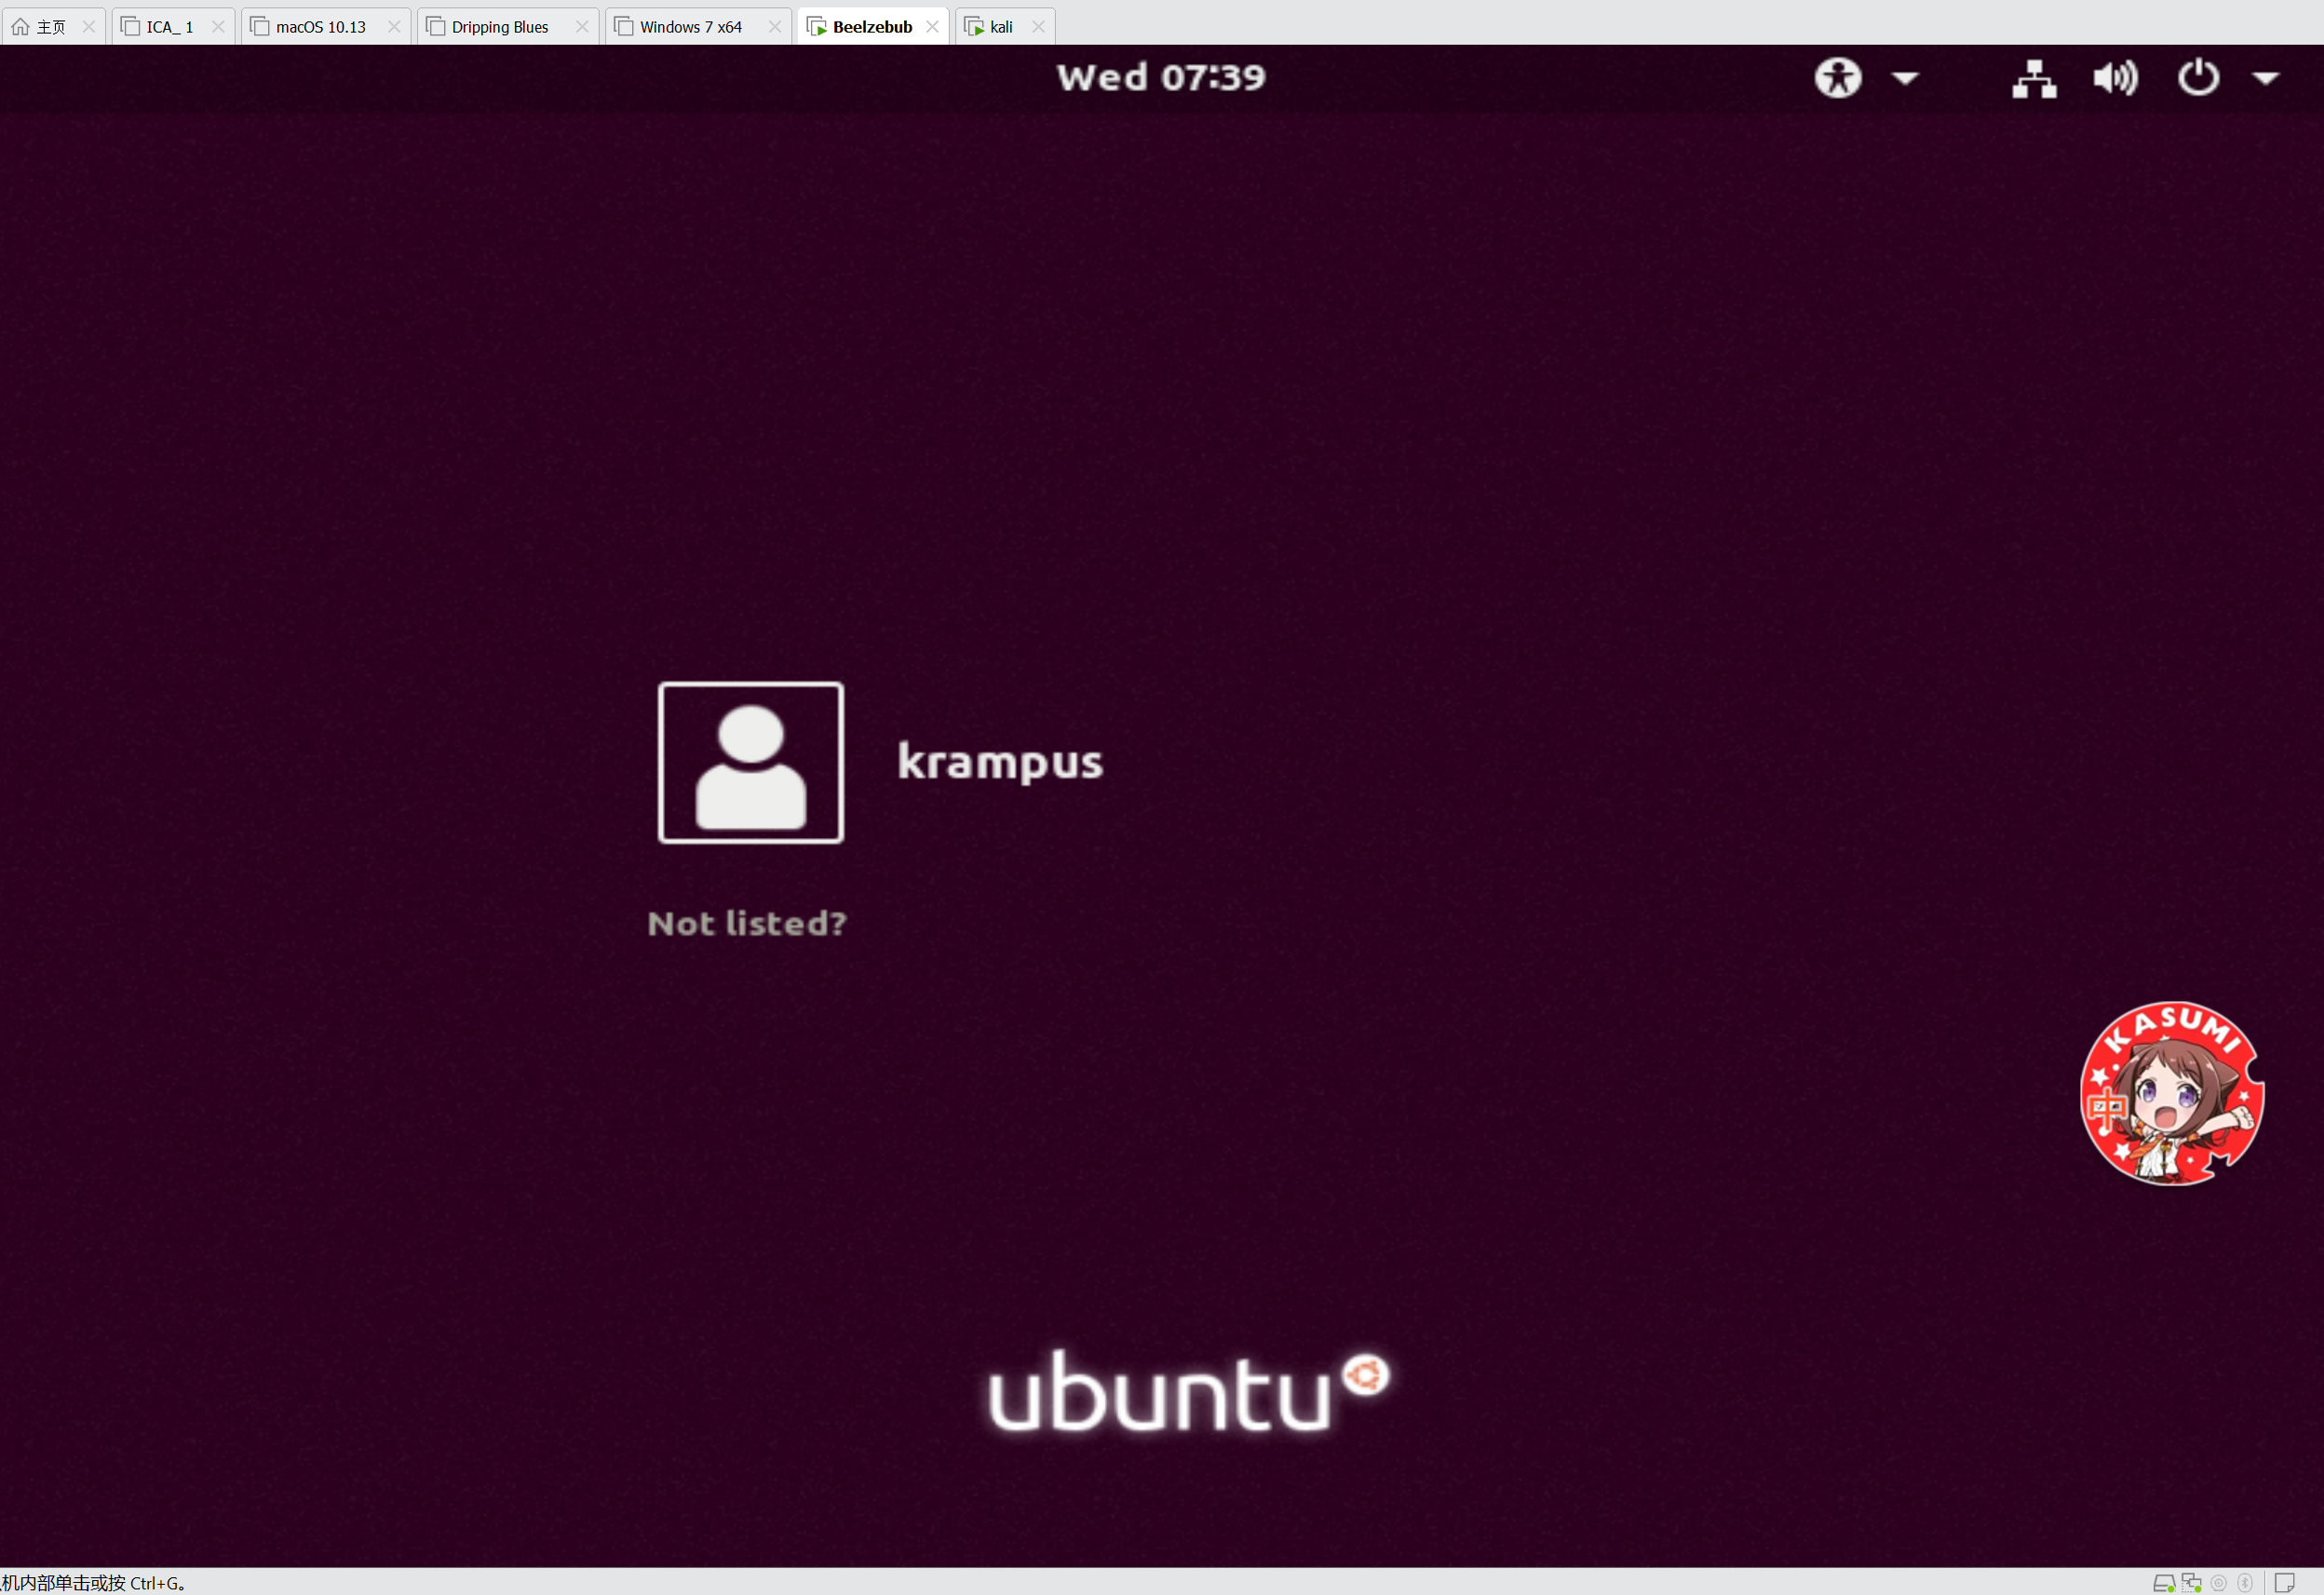The width and height of the screenshot is (2324, 1595).
Task: Select the krampus user avatar
Action: click(751, 763)
